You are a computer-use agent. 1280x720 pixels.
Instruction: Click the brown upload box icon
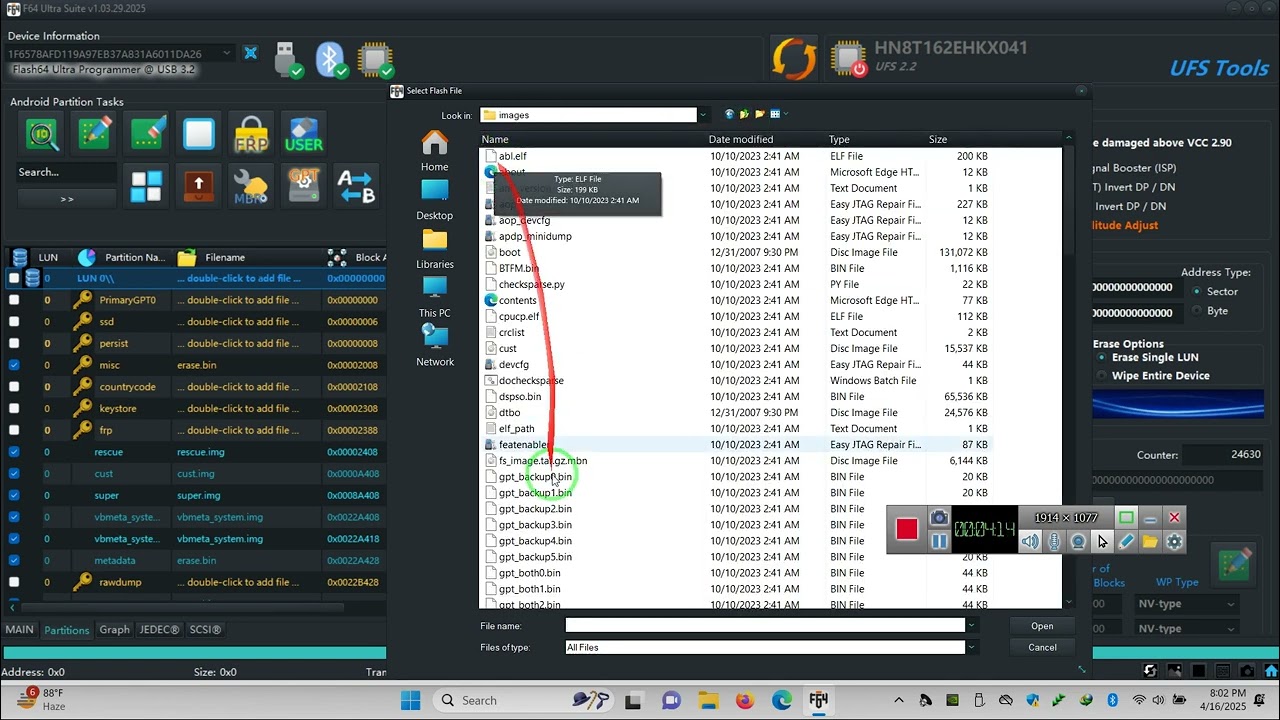click(199, 186)
